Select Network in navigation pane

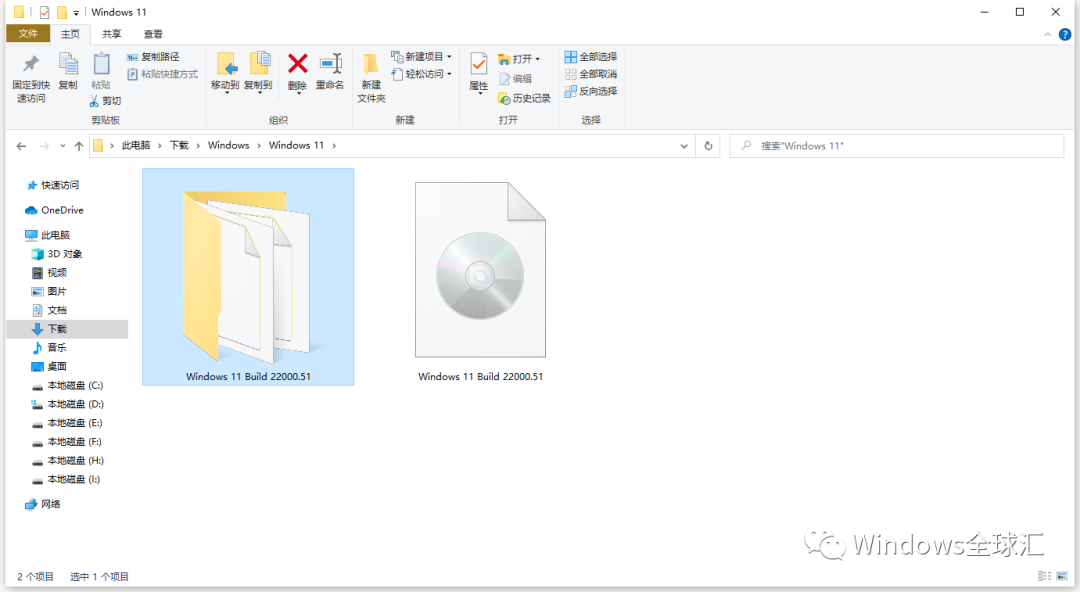click(43, 504)
